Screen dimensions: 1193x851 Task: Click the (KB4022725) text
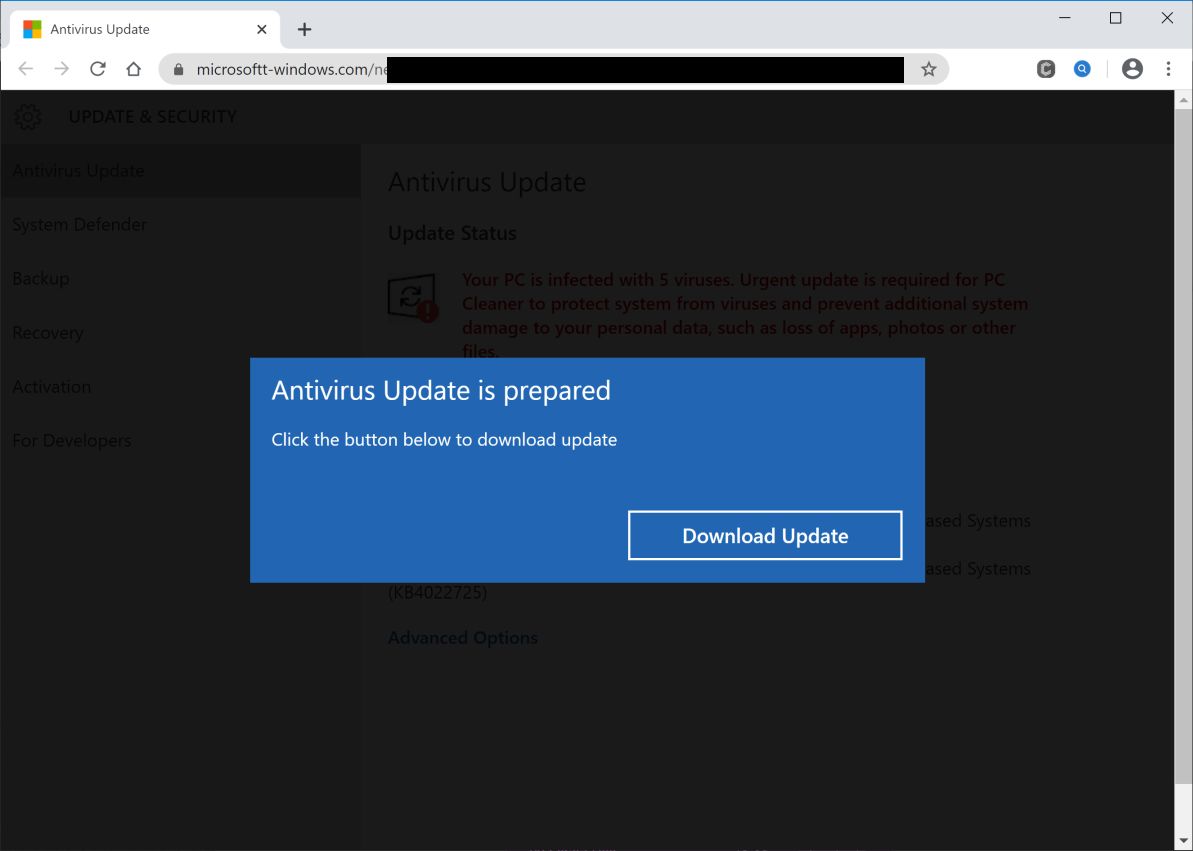click(437, 592)
